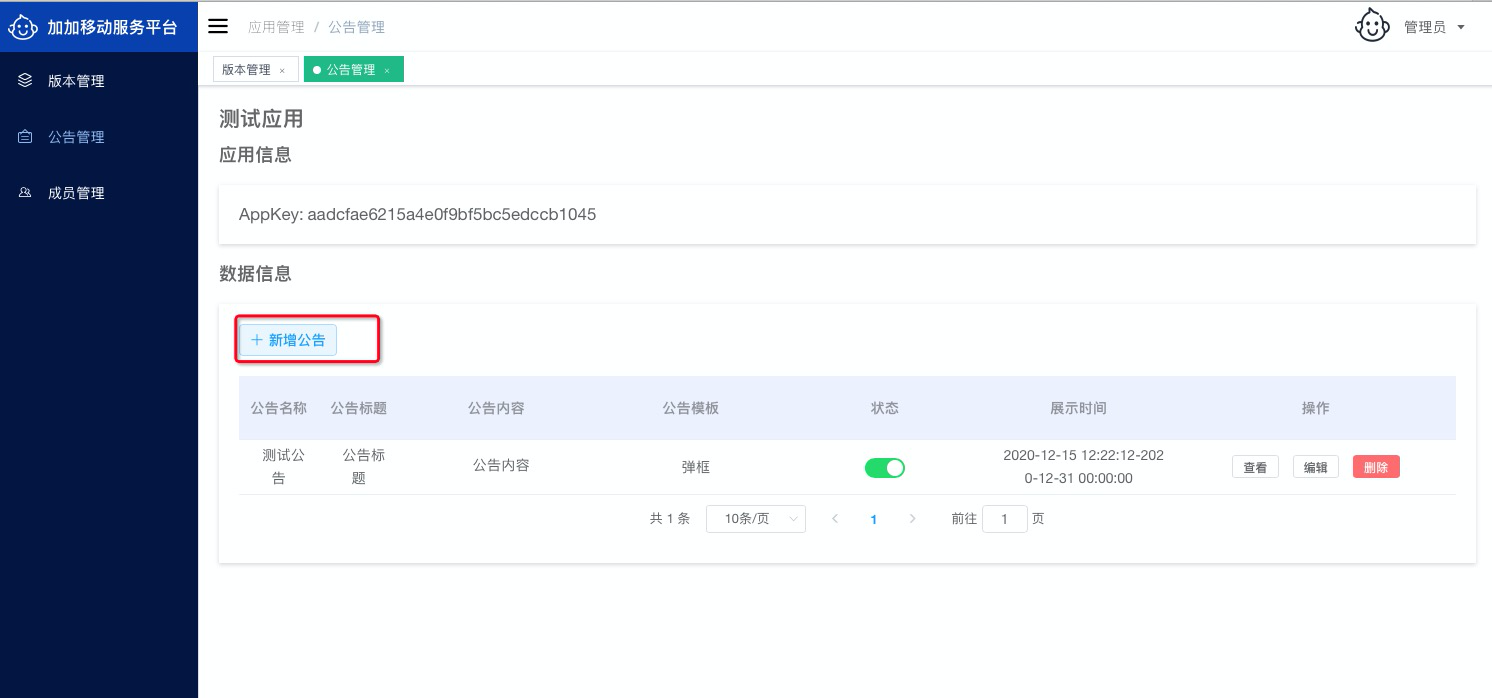Viewport: 1492px width, 698px height.
Task: Expand the 管理员 user dropdown arrow
Action: (x=1461, y=28)
